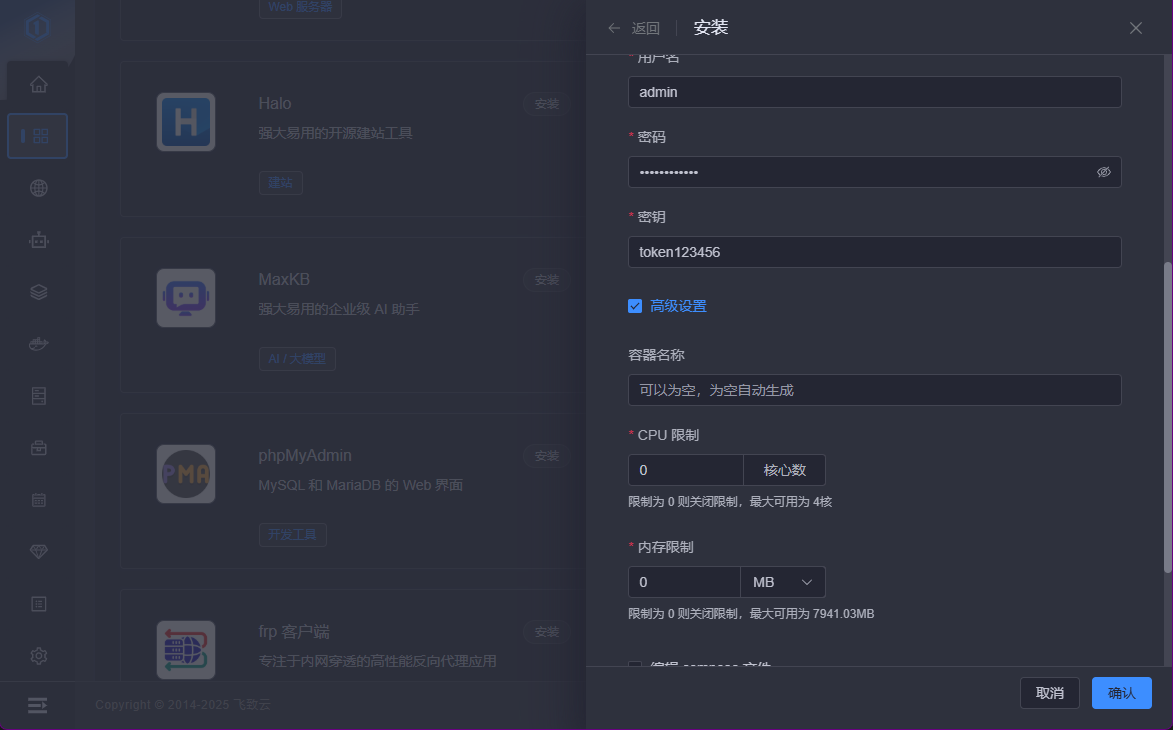Enable the 编辑 compose 文件 checkbox
Screen dimensions: 1173x730
click(x=635, y=667)
